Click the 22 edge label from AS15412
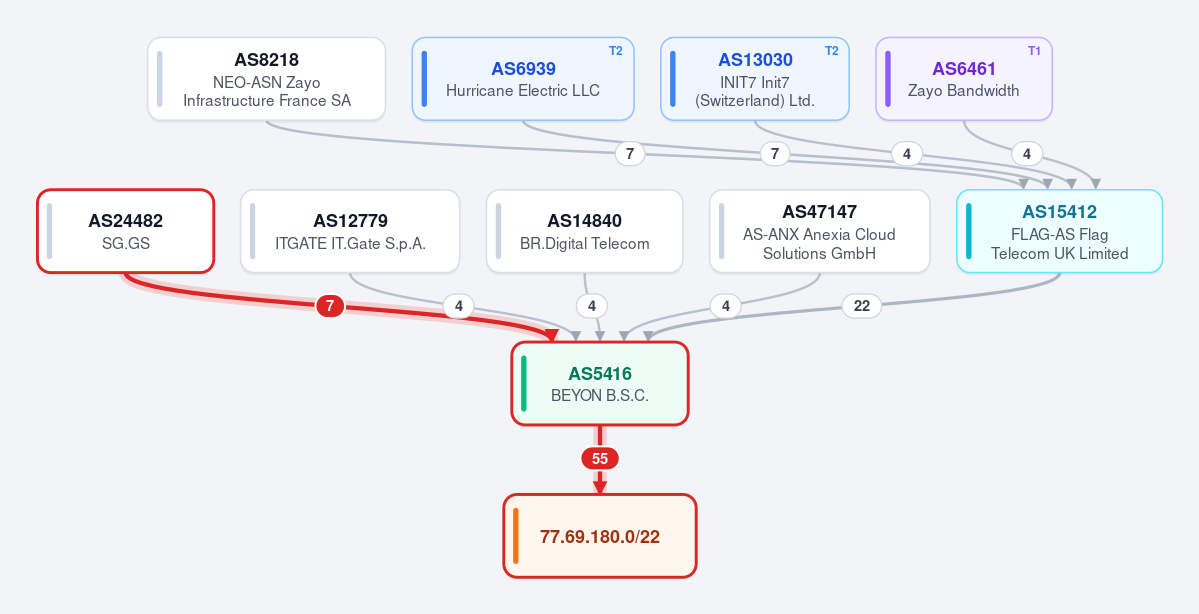The height and width of the screenshot is (614, 1199). [x=862, y=306]
